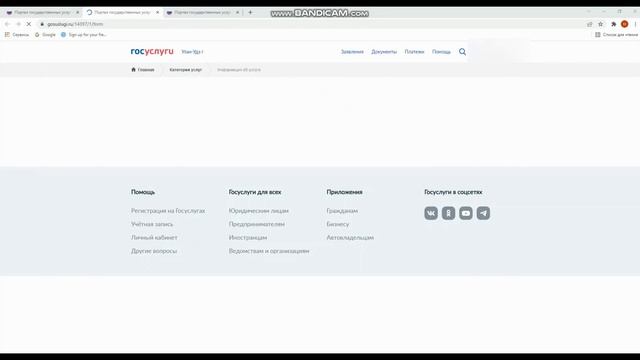Open Автовладельцам under Приложения

click(x=350, y=238)
